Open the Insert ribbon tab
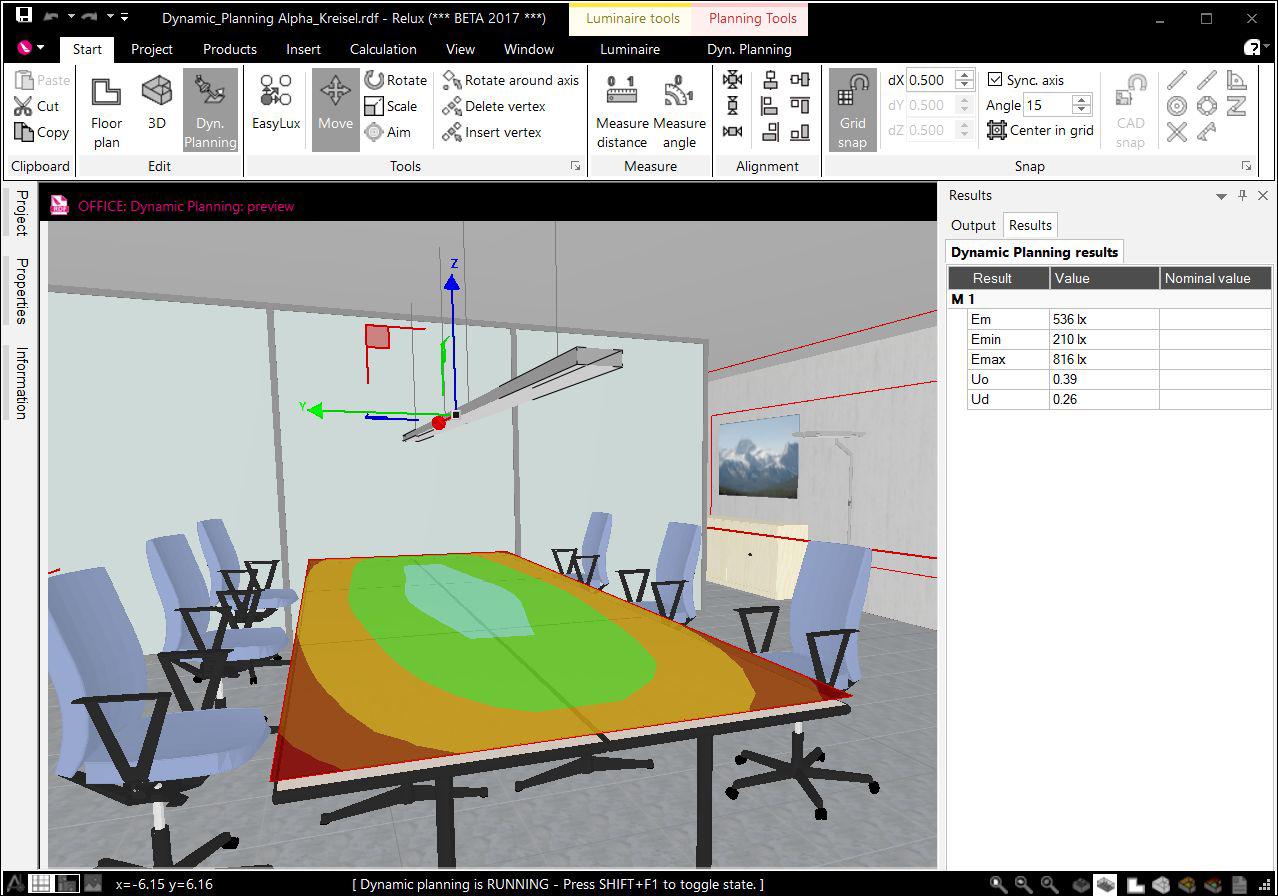 303,49
